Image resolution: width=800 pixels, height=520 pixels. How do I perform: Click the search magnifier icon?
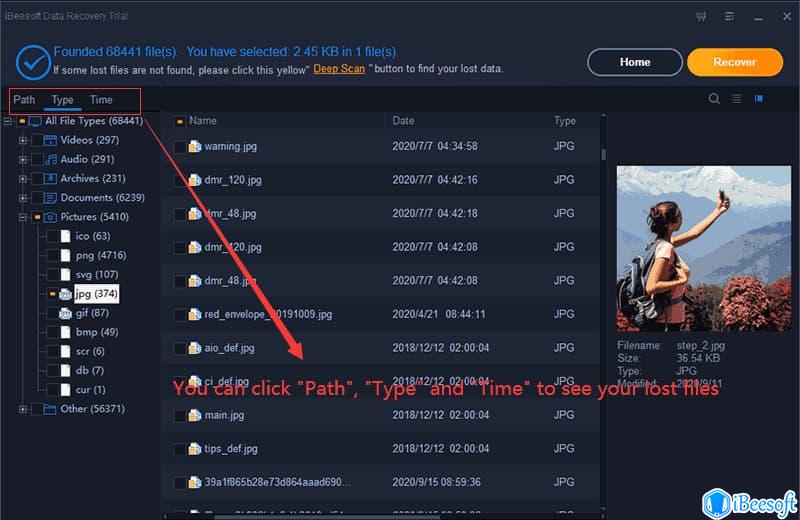click(714, 98)
